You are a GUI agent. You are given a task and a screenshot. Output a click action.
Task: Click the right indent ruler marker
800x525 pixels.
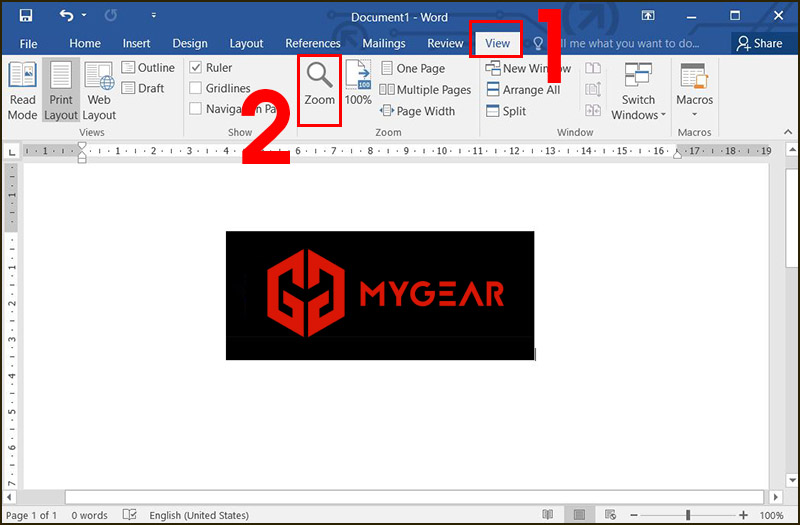tap(678, 155)
